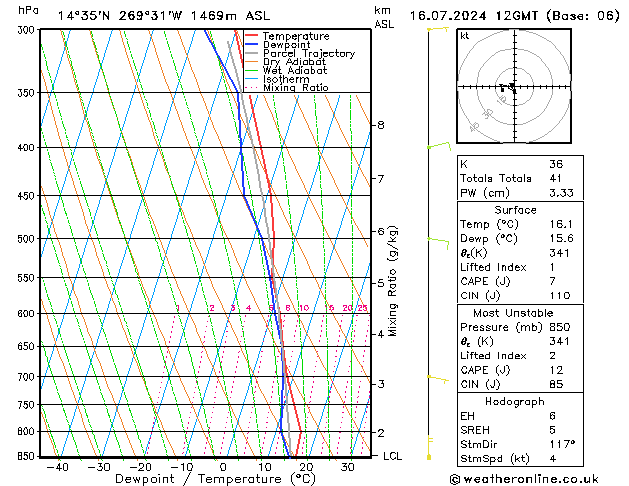Click the Wet Adiabat legend entry
The height and width of the screenshot is (486, 629).
(295, 71)
